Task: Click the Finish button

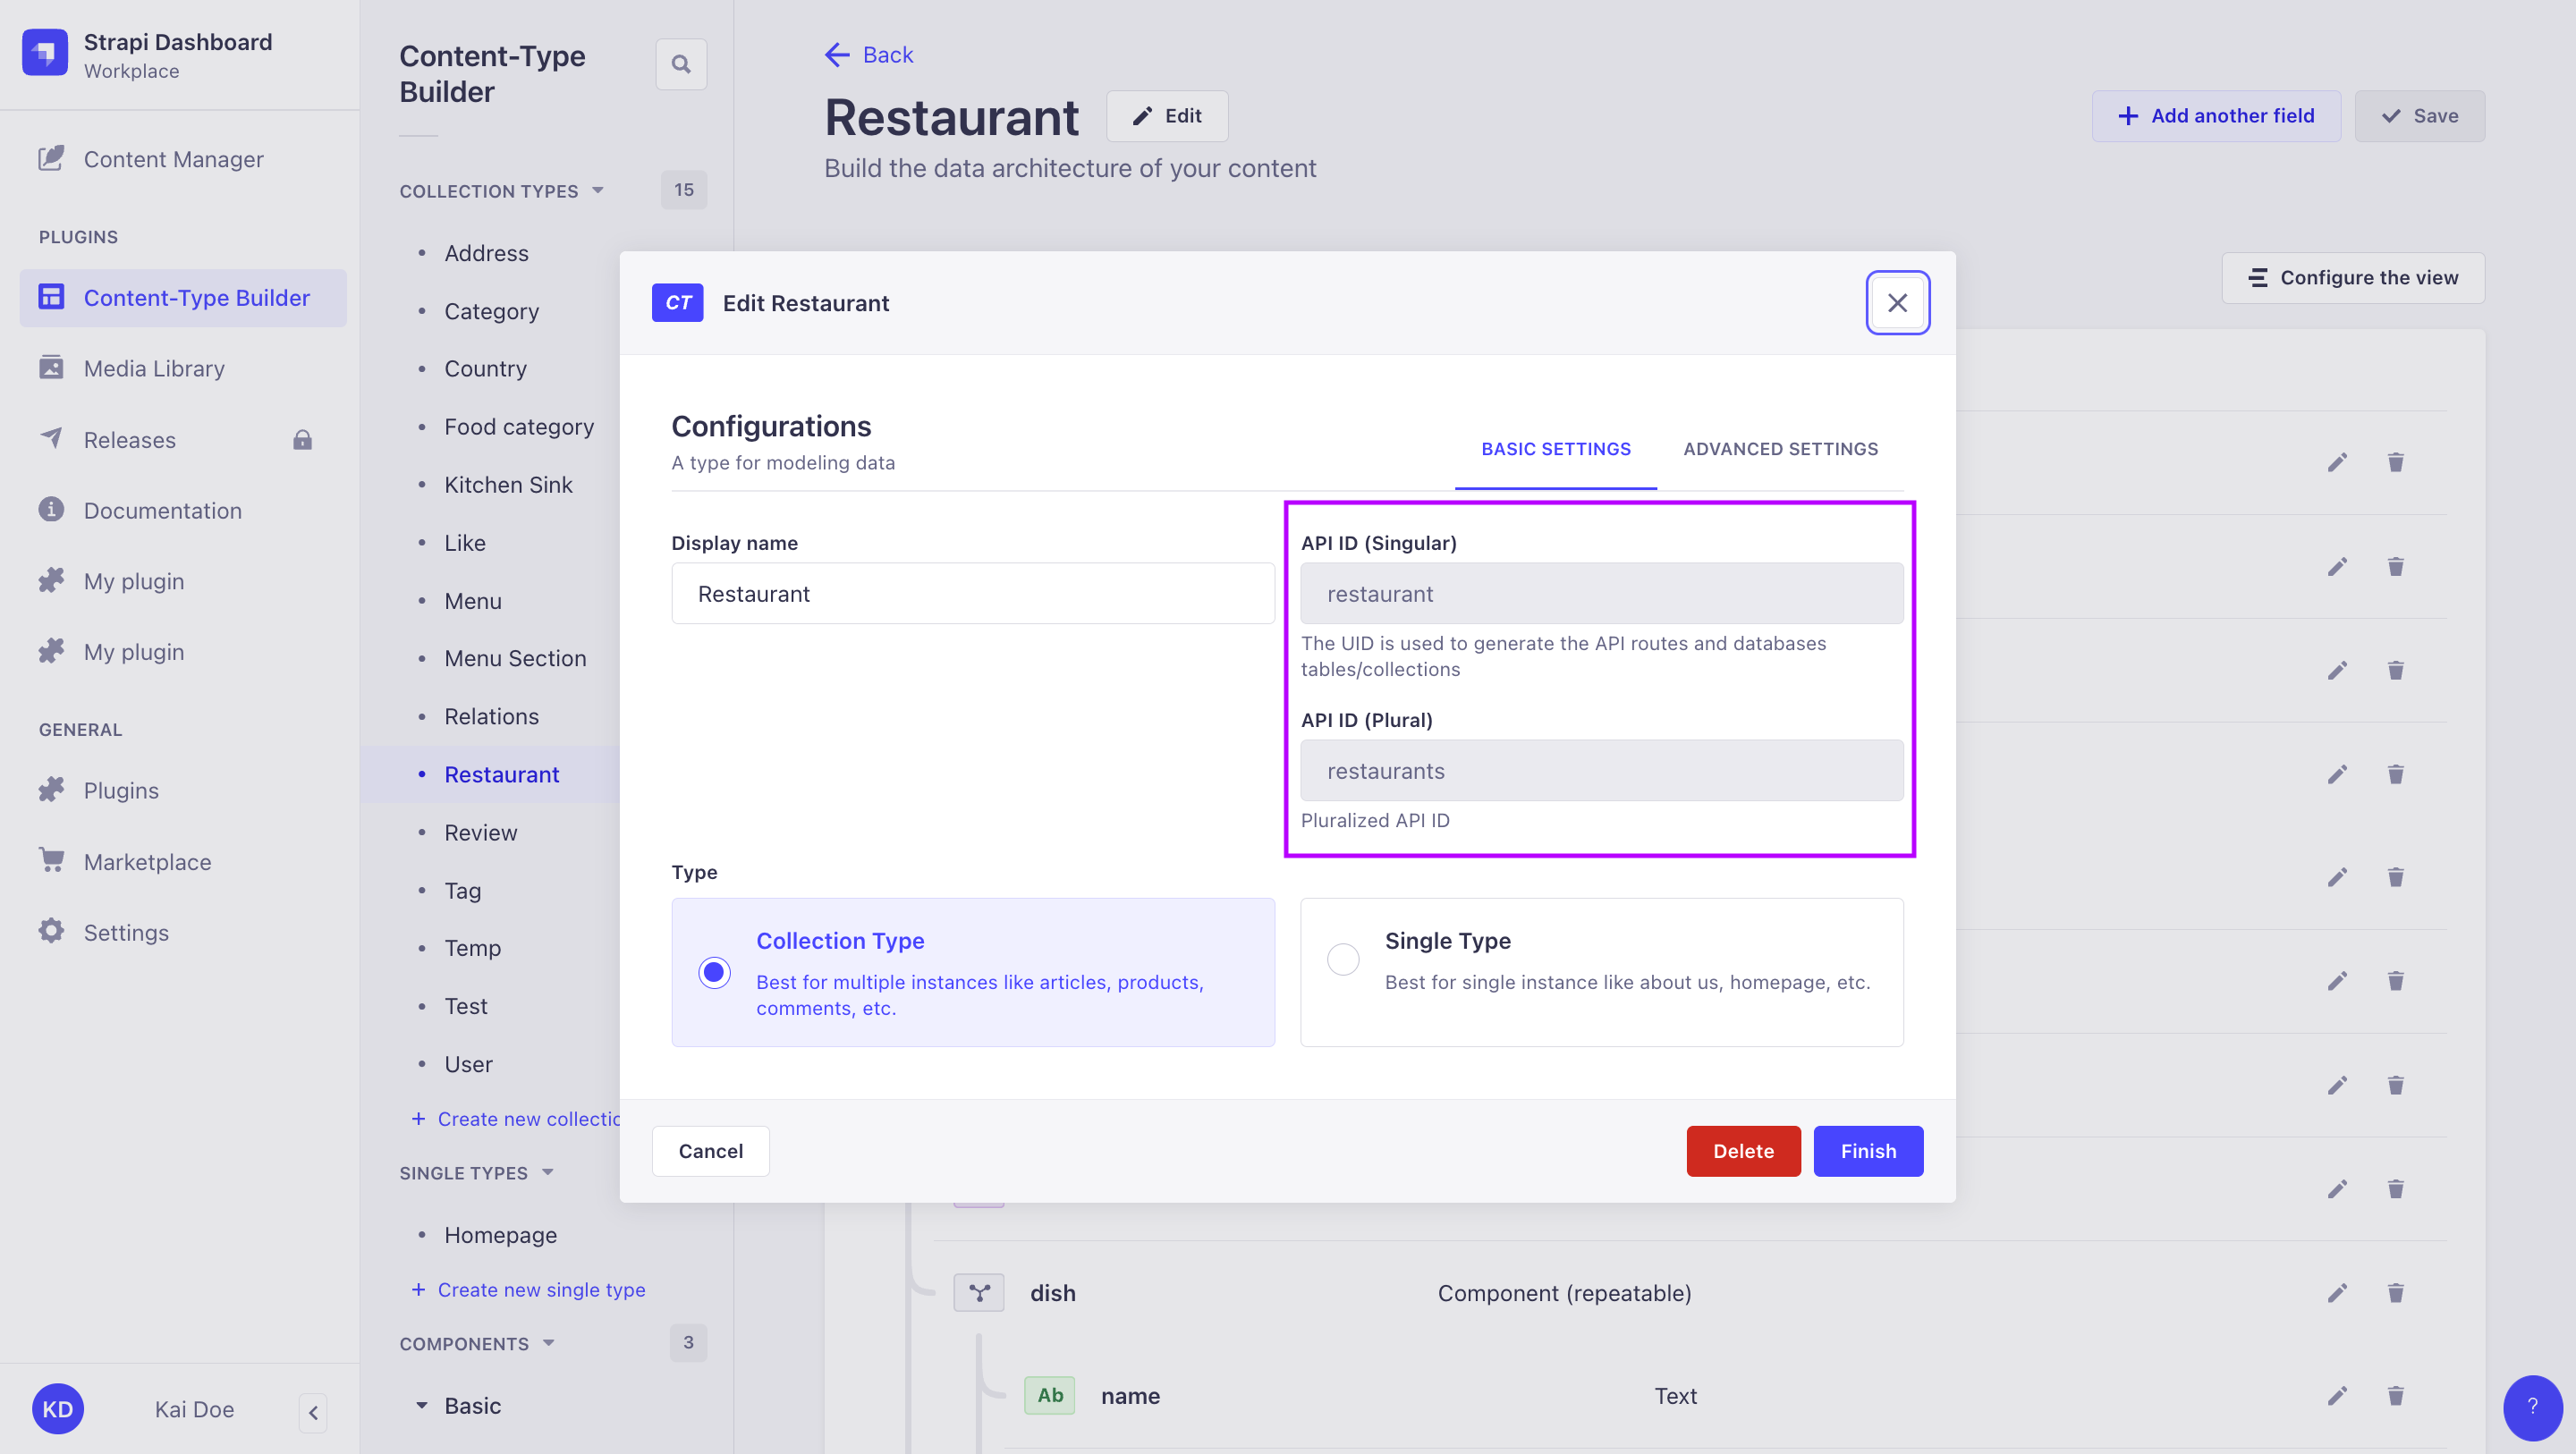Action: click(1867, 1151)
